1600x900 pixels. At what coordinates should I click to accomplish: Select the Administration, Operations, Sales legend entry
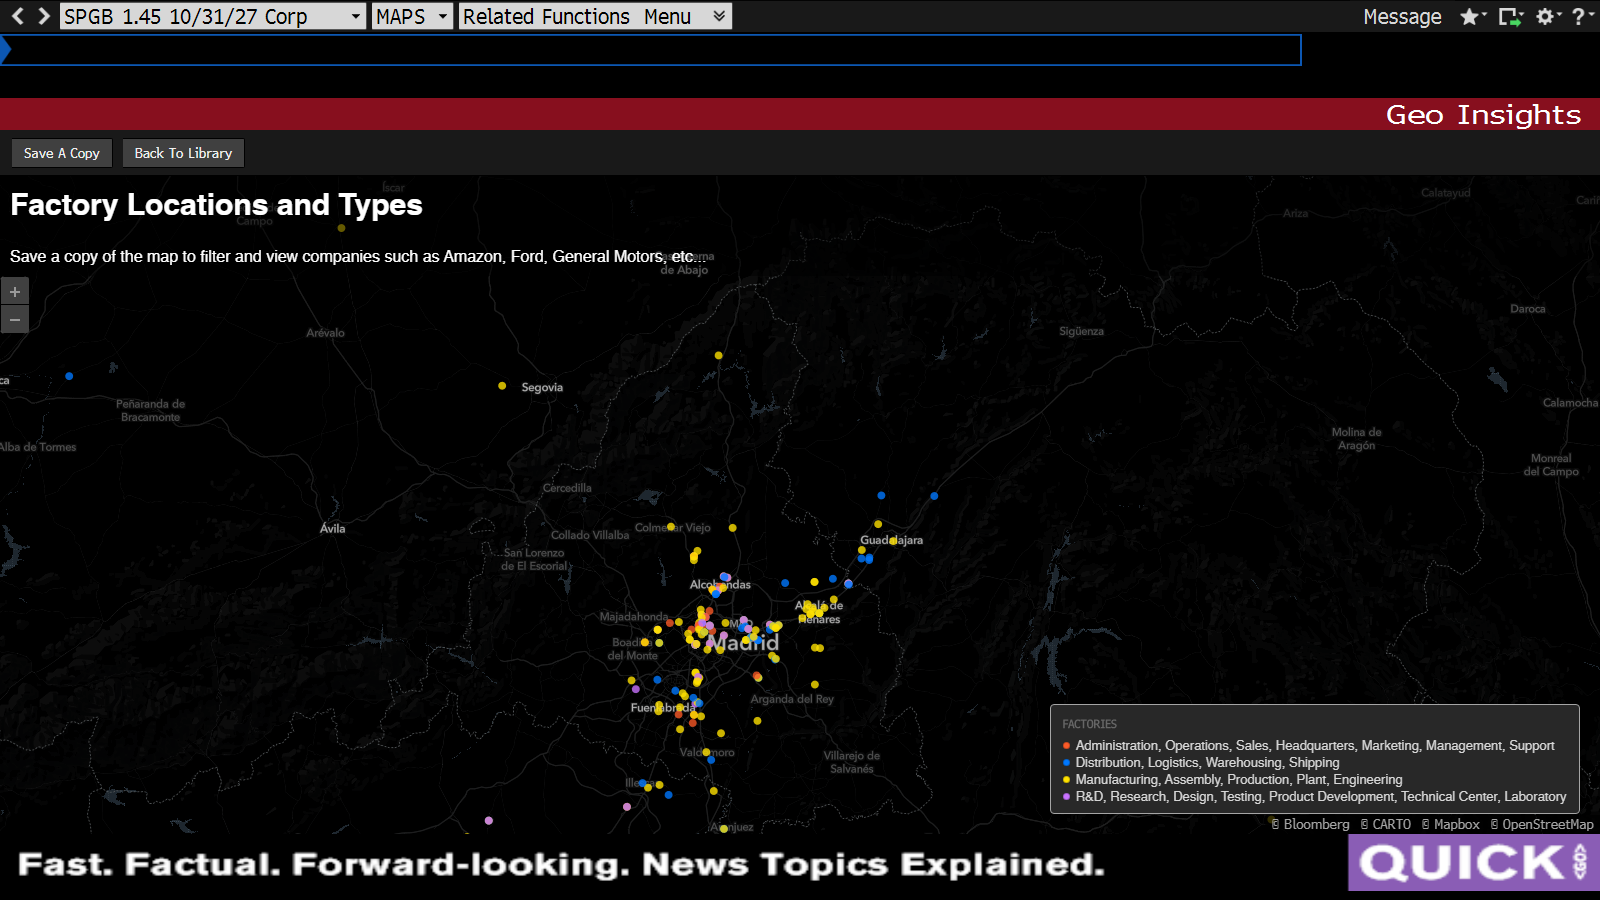click(1315, 746)
